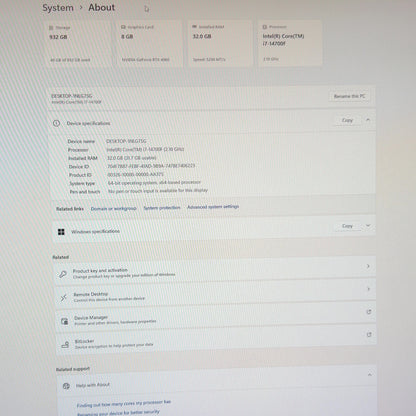The image size is (416, 416).
Task: Click the Related links label
Action: point(70,209)
